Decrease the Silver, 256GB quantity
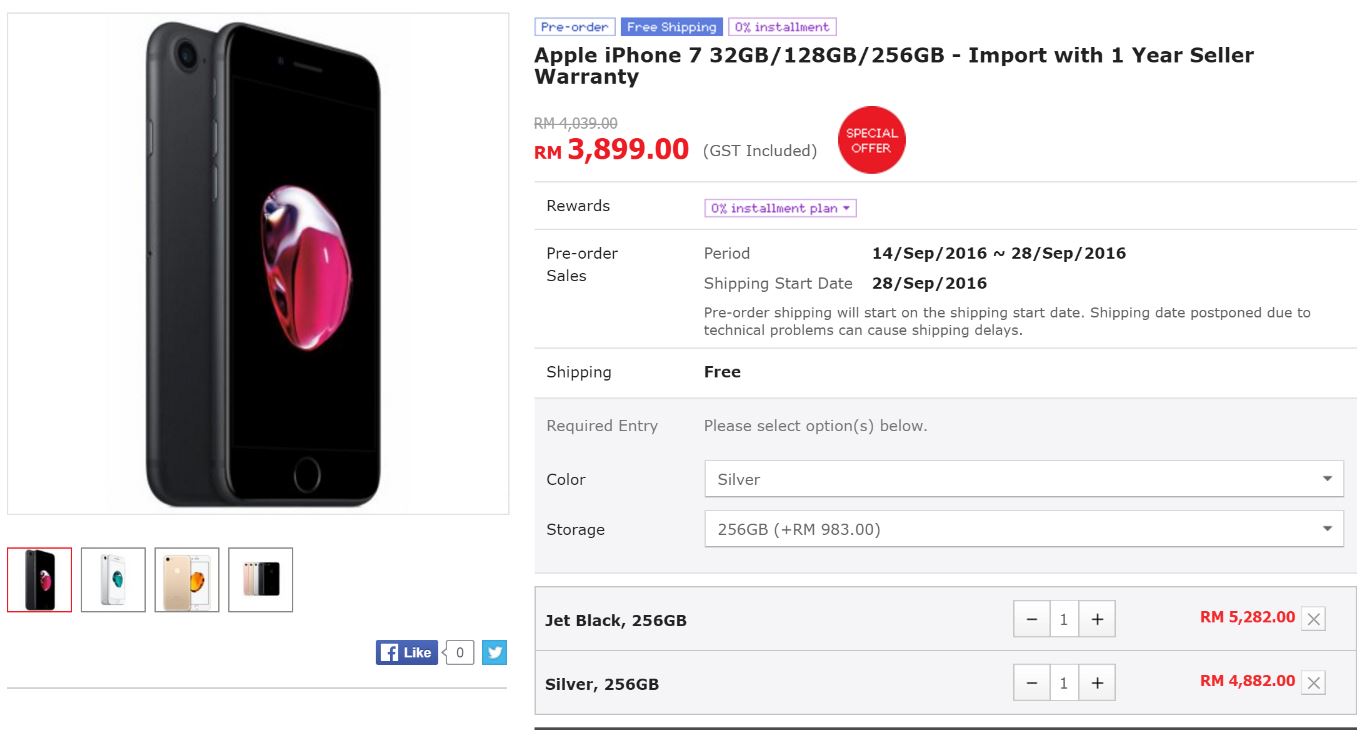 click(1031, 683)
